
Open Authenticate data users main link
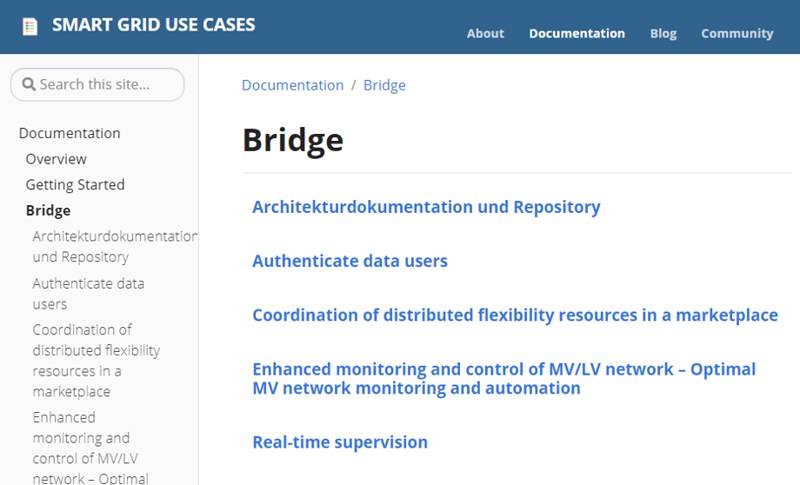[x=349, y=261]
